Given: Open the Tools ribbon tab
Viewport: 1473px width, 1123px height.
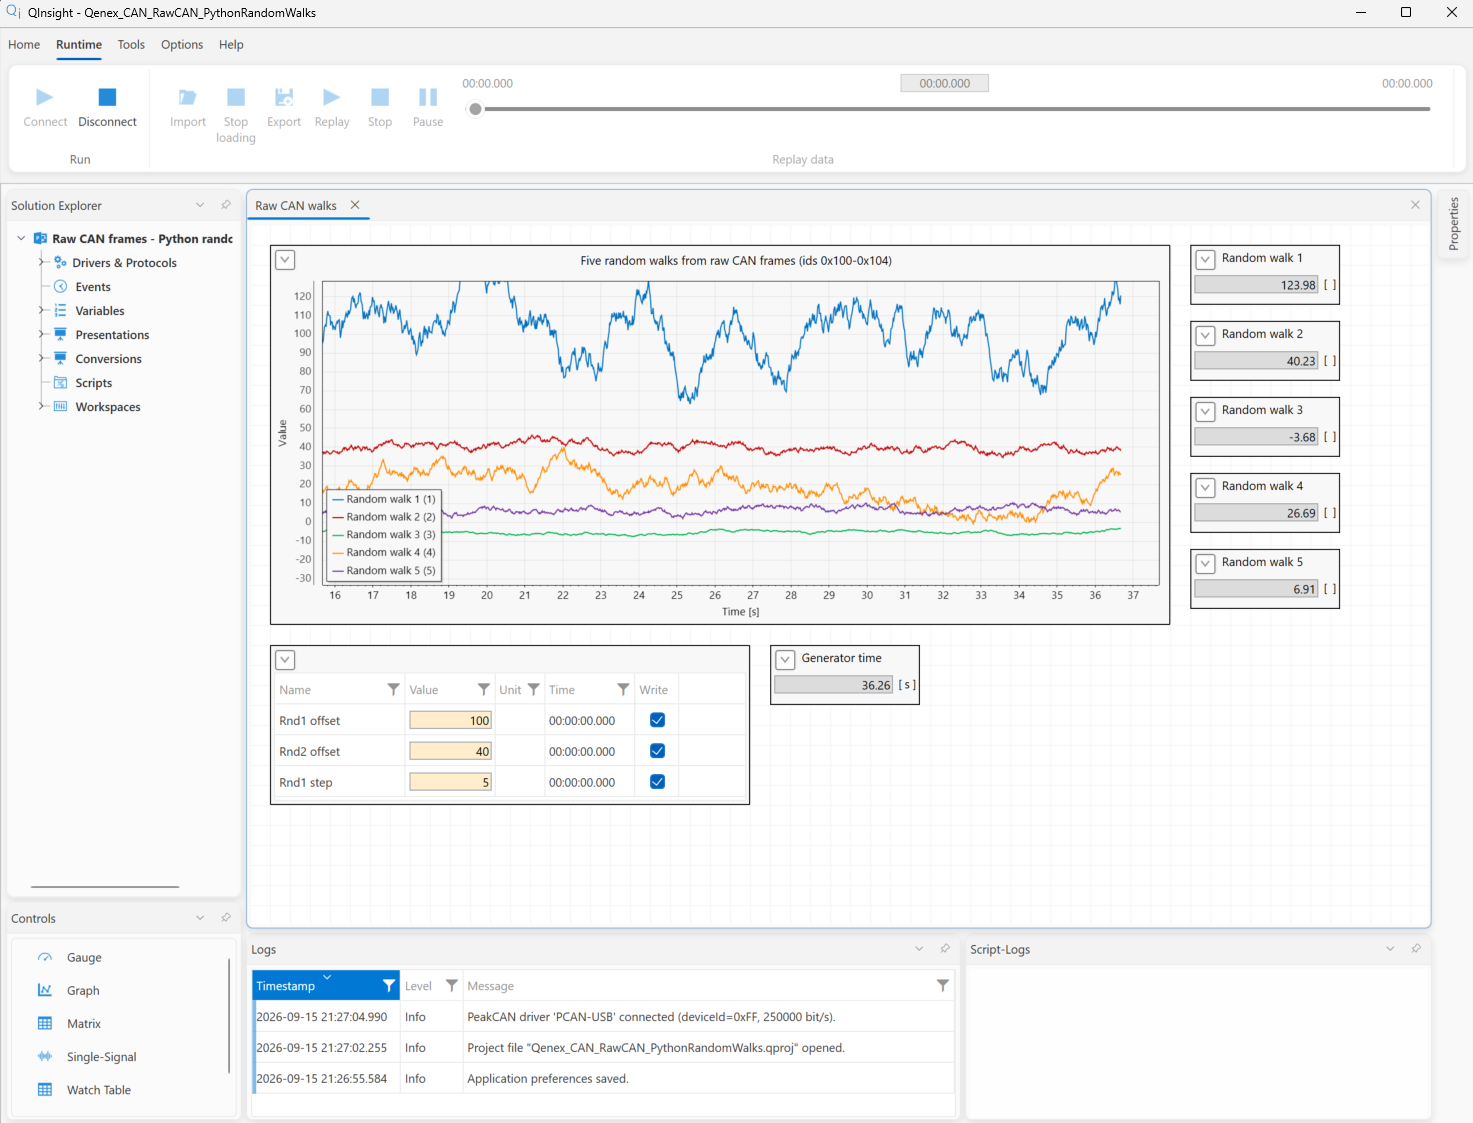Looking at the screenshot, I should pyautogui.click(x=131, y=45).
